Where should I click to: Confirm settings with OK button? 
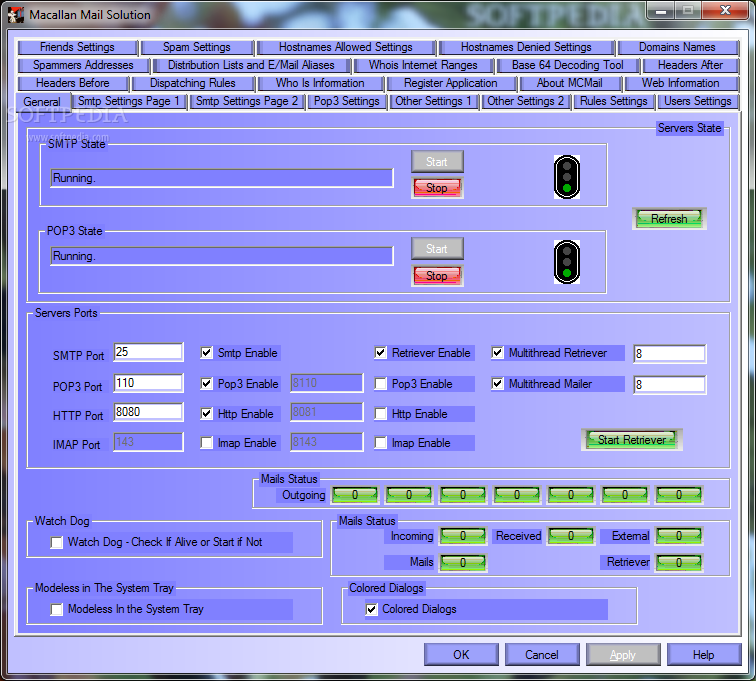(x=461, y=654)
